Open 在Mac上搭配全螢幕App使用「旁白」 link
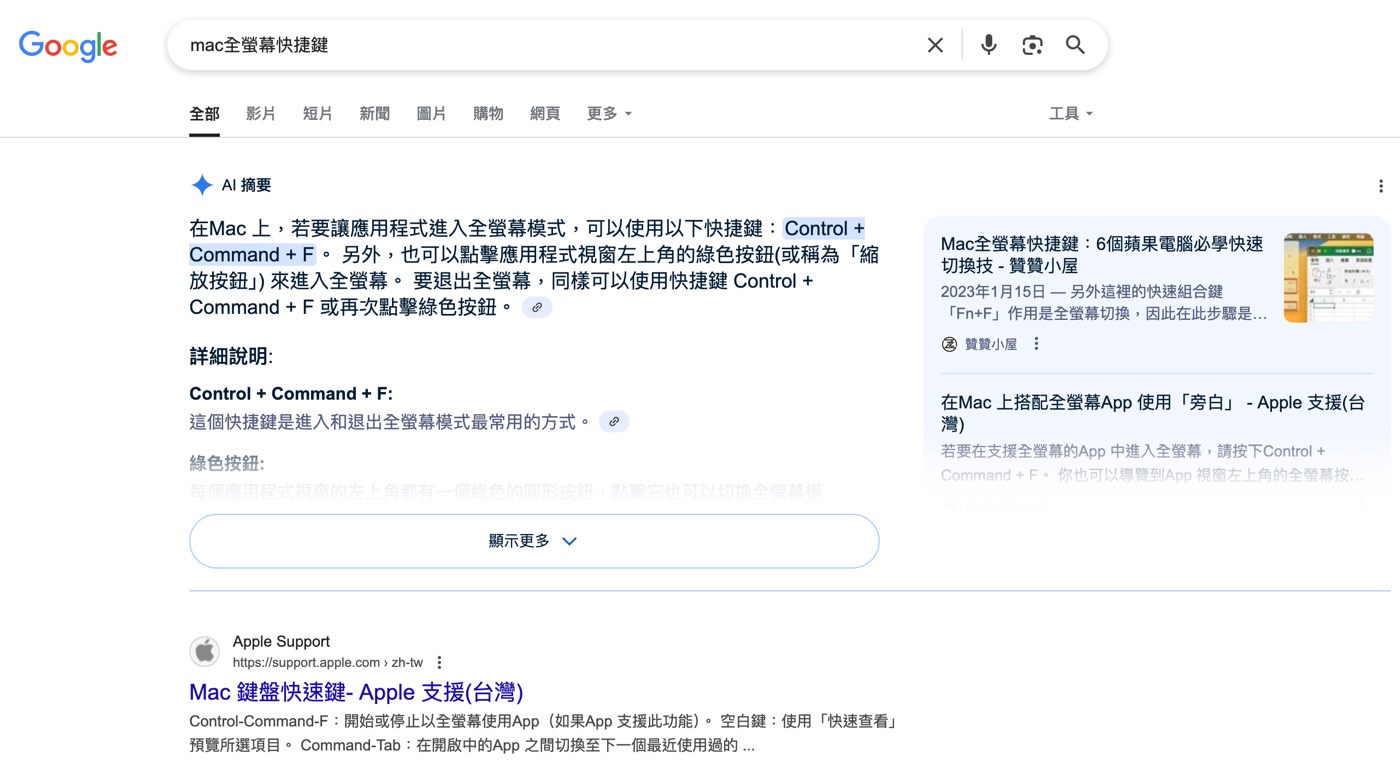This screenshot has width=1400, height=760. (x=1153, y=413)
